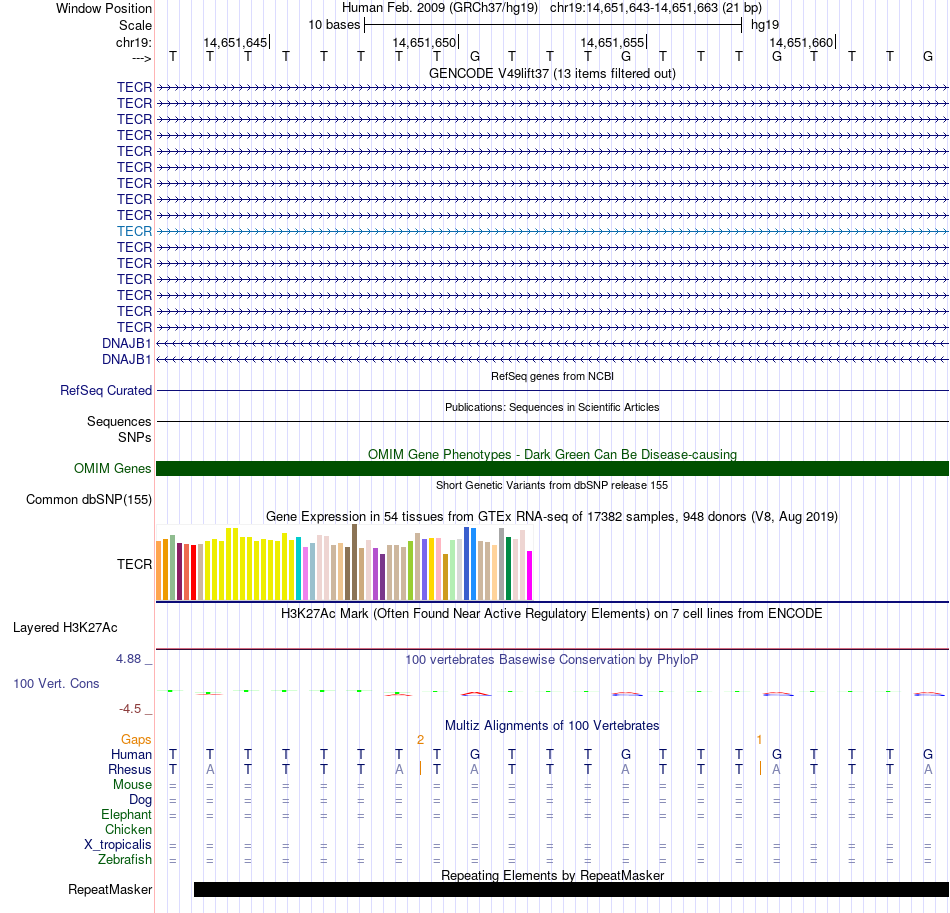Click the magenta bar in GTEx chart
The height and width of the screenshot is (913, 950).
[530, 576]
